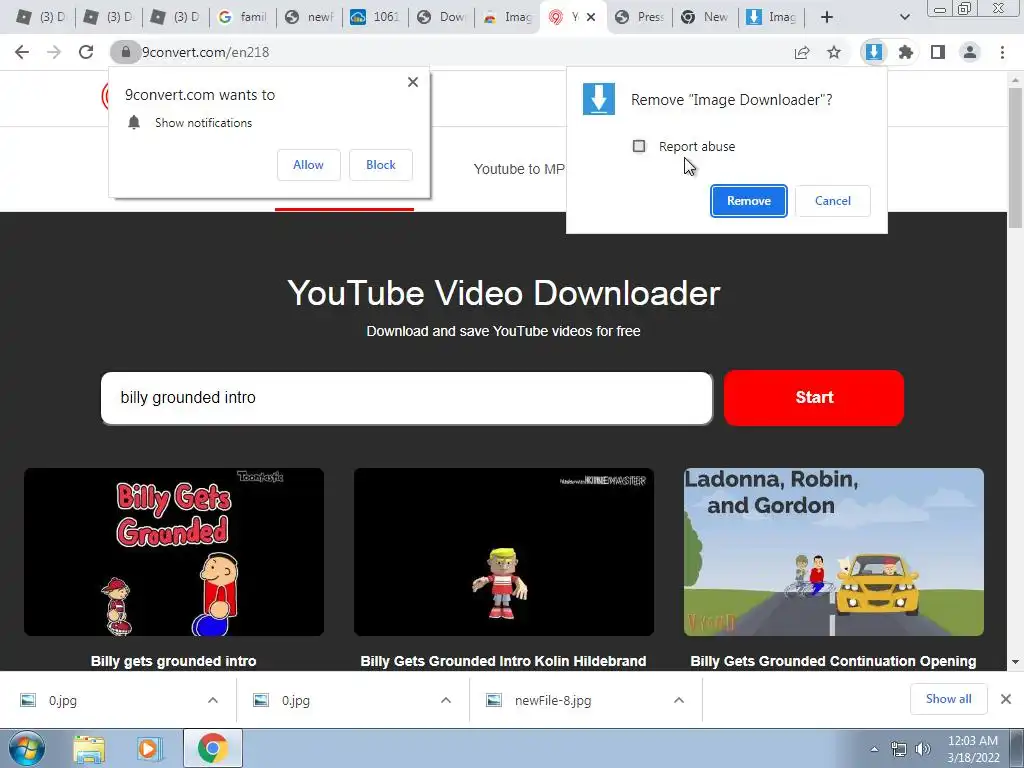Check the Report abuse checkbox
Viewport: 1024px width, 768px height.
tap(639, 146)
